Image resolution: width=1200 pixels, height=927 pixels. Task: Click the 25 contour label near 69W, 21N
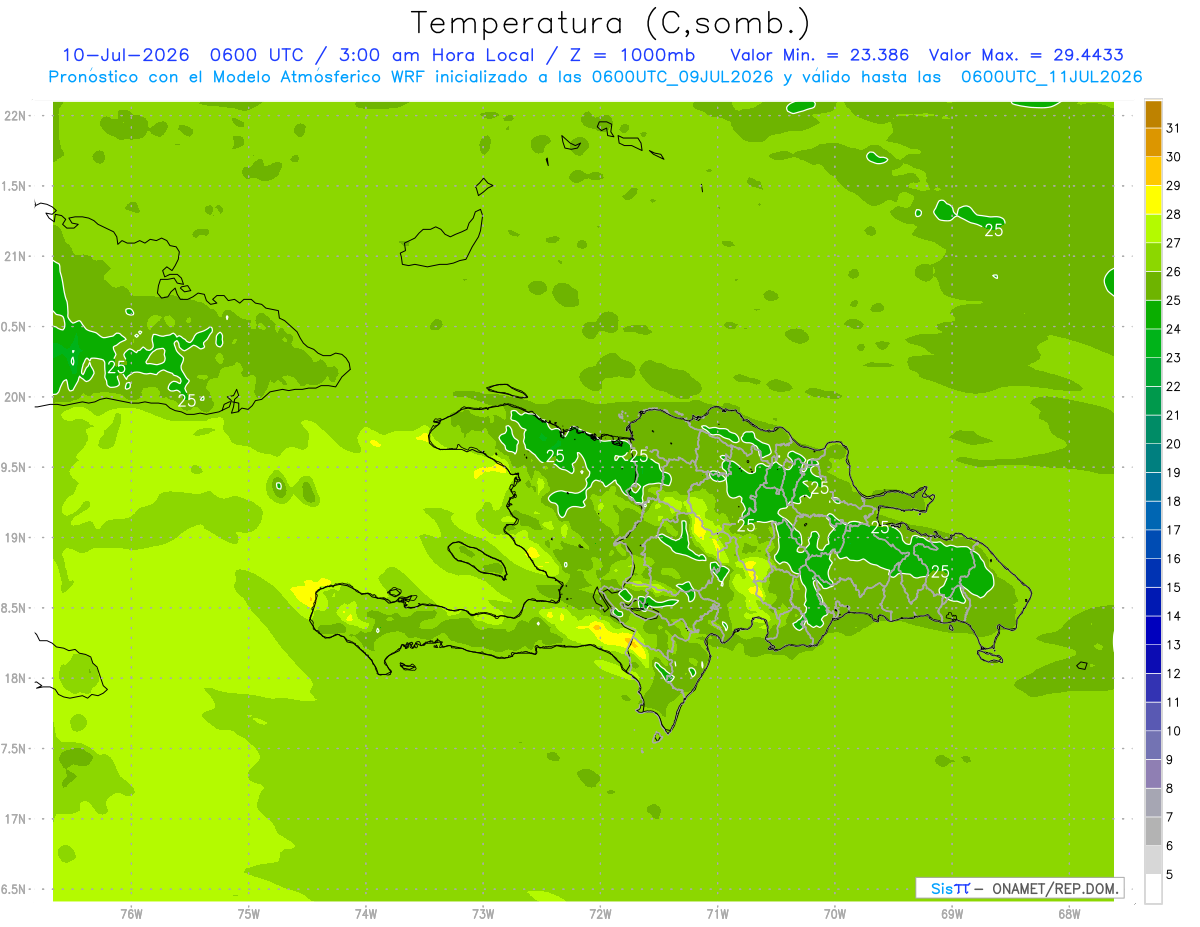tap(994, 230)
